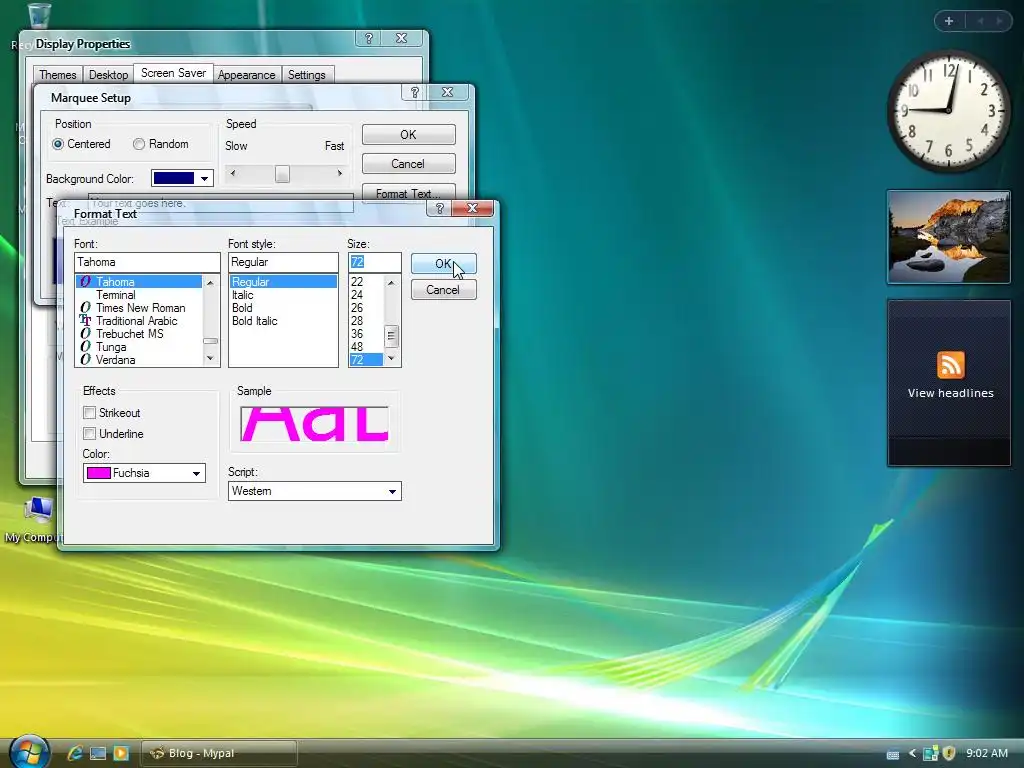Screen dimensions: 1024x768
Task: Click the Font style input field
Action: coord(283,262)
